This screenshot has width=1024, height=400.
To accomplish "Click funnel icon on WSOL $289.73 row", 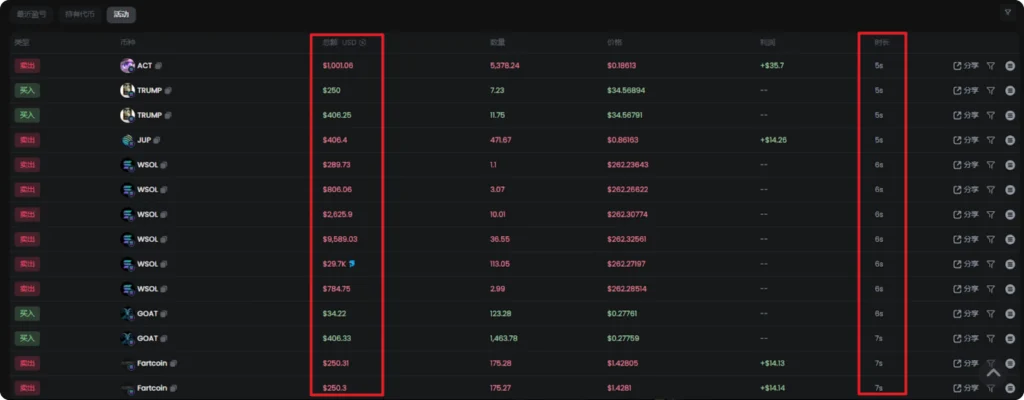I will coord(991,165).
